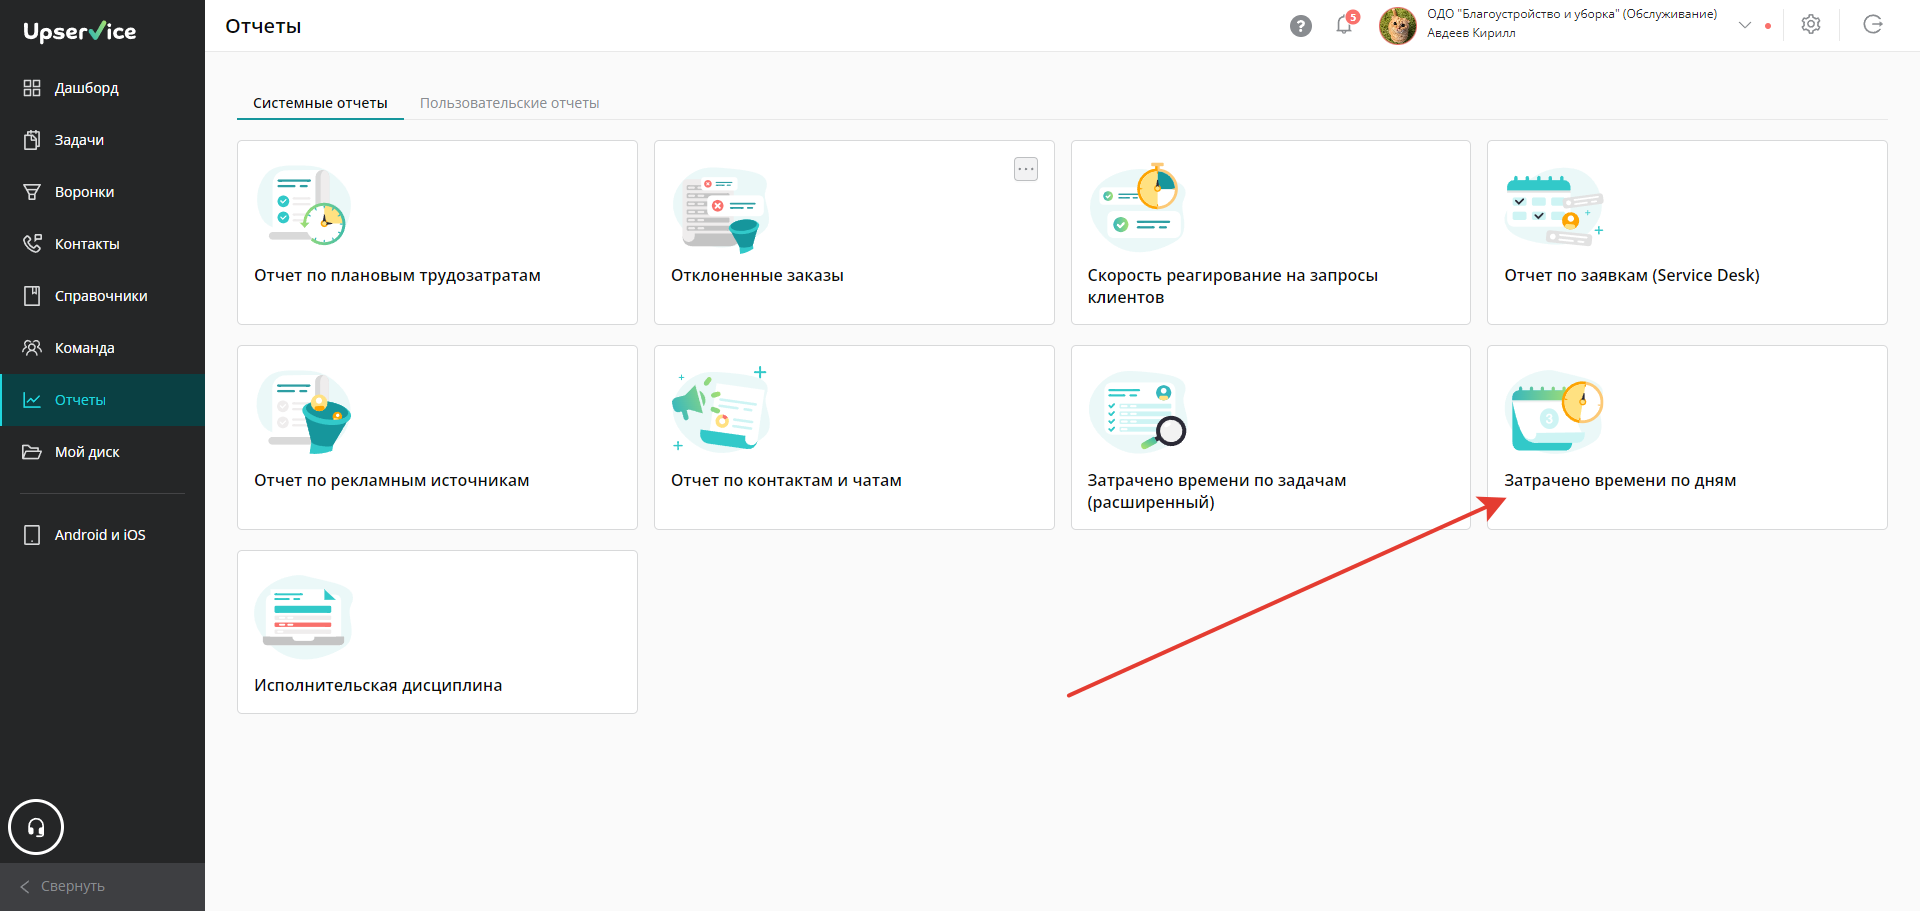The height and width of the screenshot is (911, 1920).
Task: Open Отчет по контактам и чатам
Action: [x=786, y=480]
